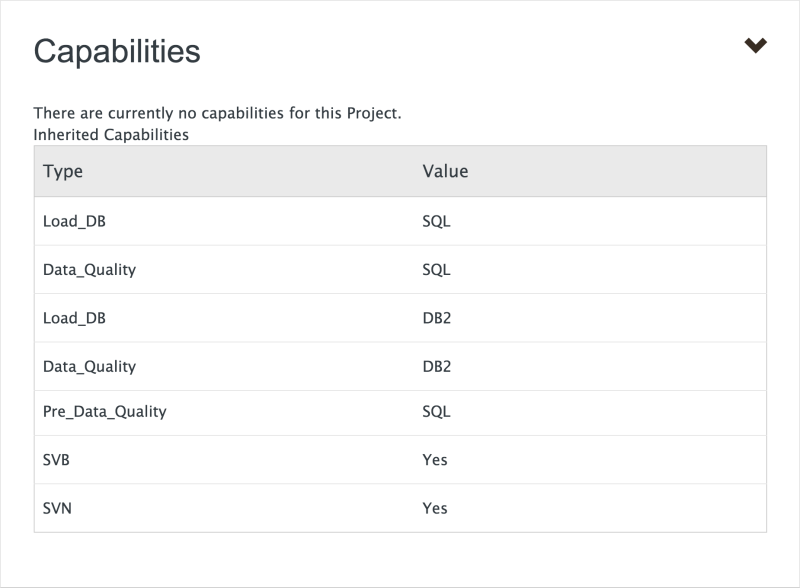
Task: Click the Yes value beside SVN
Action: tap(436, 509)
